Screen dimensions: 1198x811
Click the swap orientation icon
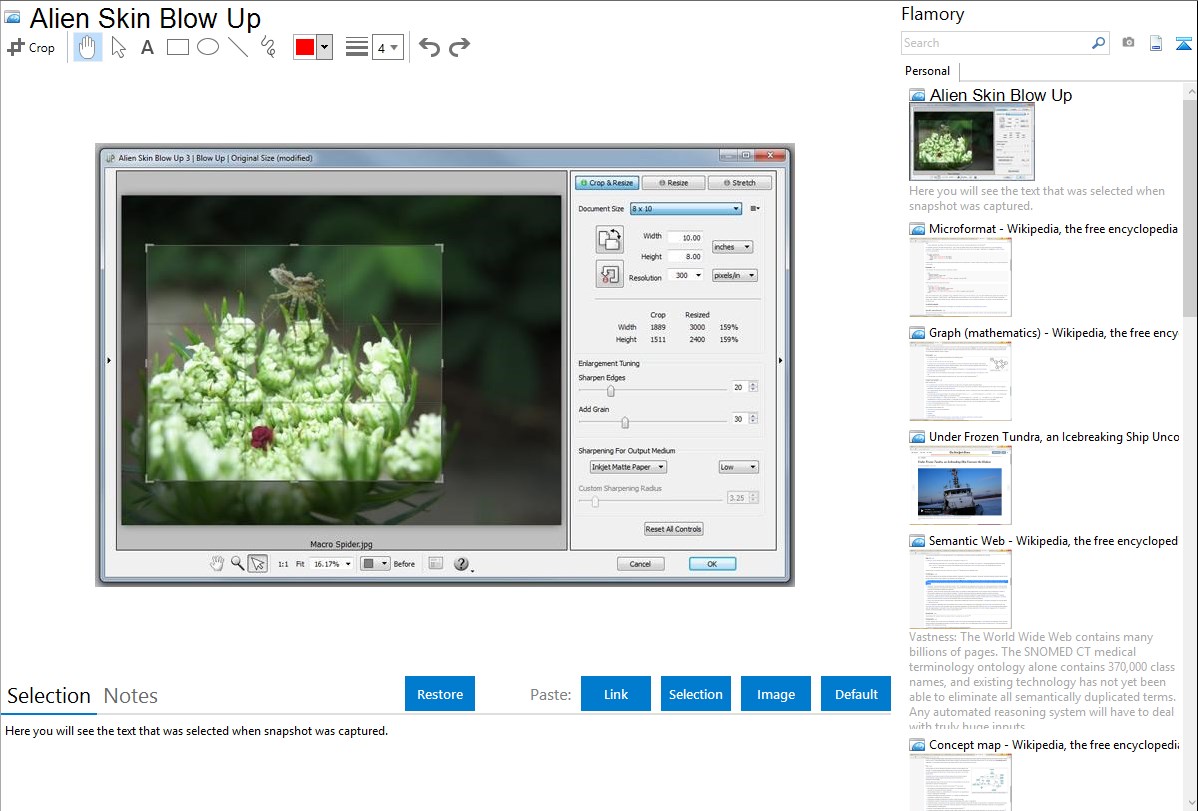(x=610, y=239)
